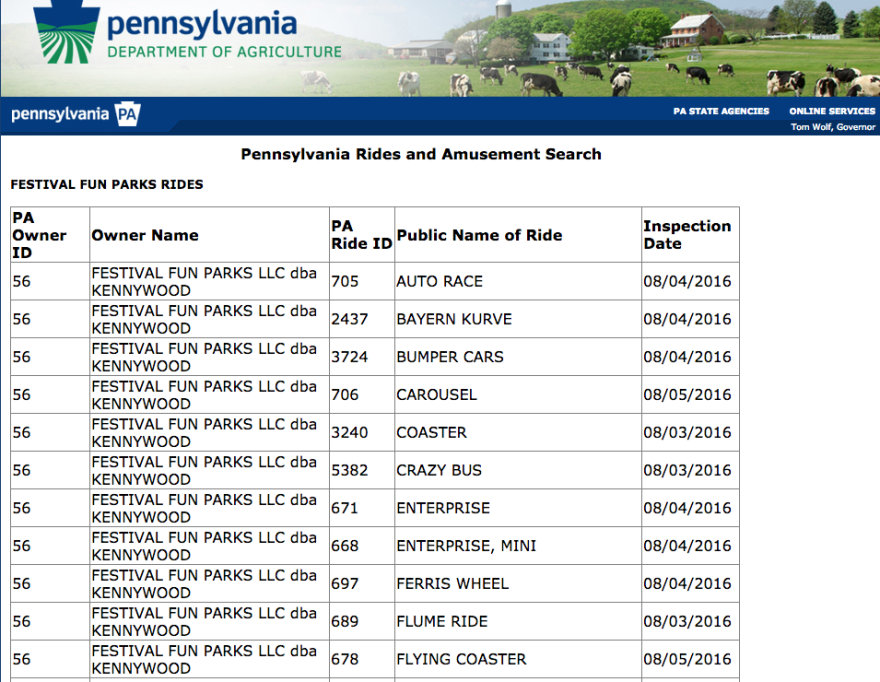
Task: Click the ENTERPRISE, MINI ride cell
Action: pos(517,546)
